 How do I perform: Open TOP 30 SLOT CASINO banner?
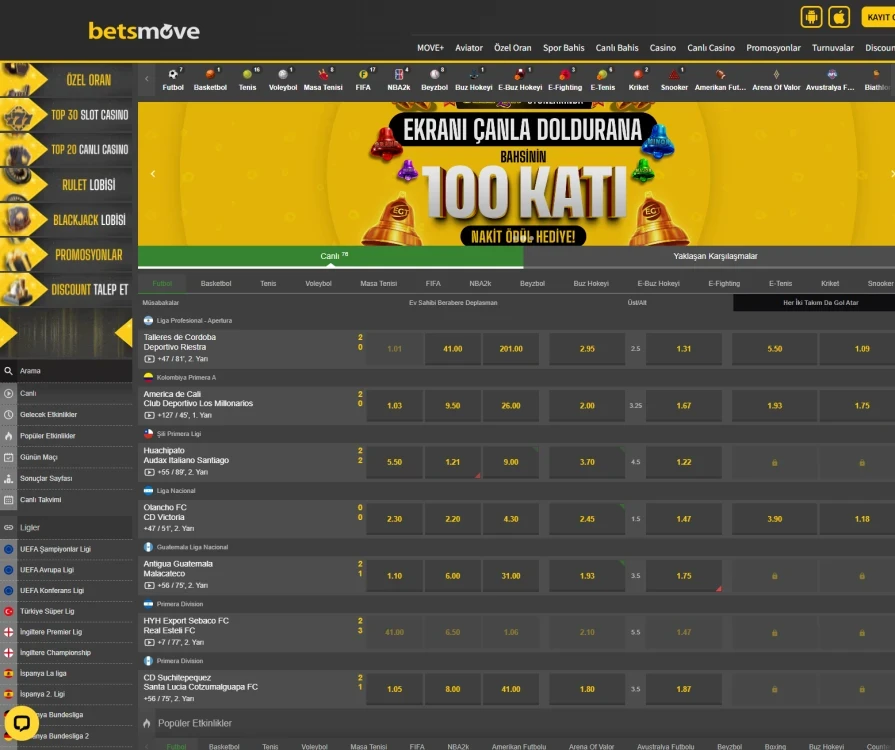66,115
